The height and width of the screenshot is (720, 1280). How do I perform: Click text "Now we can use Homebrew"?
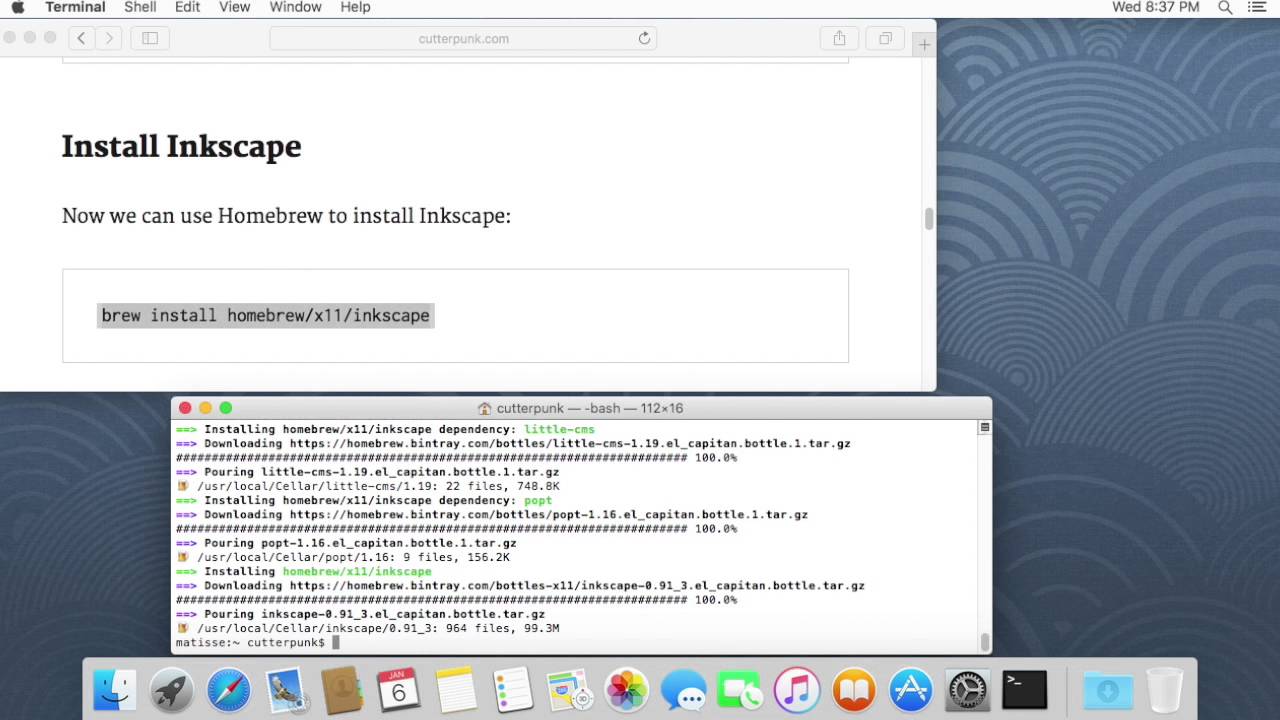coord(192,216)
